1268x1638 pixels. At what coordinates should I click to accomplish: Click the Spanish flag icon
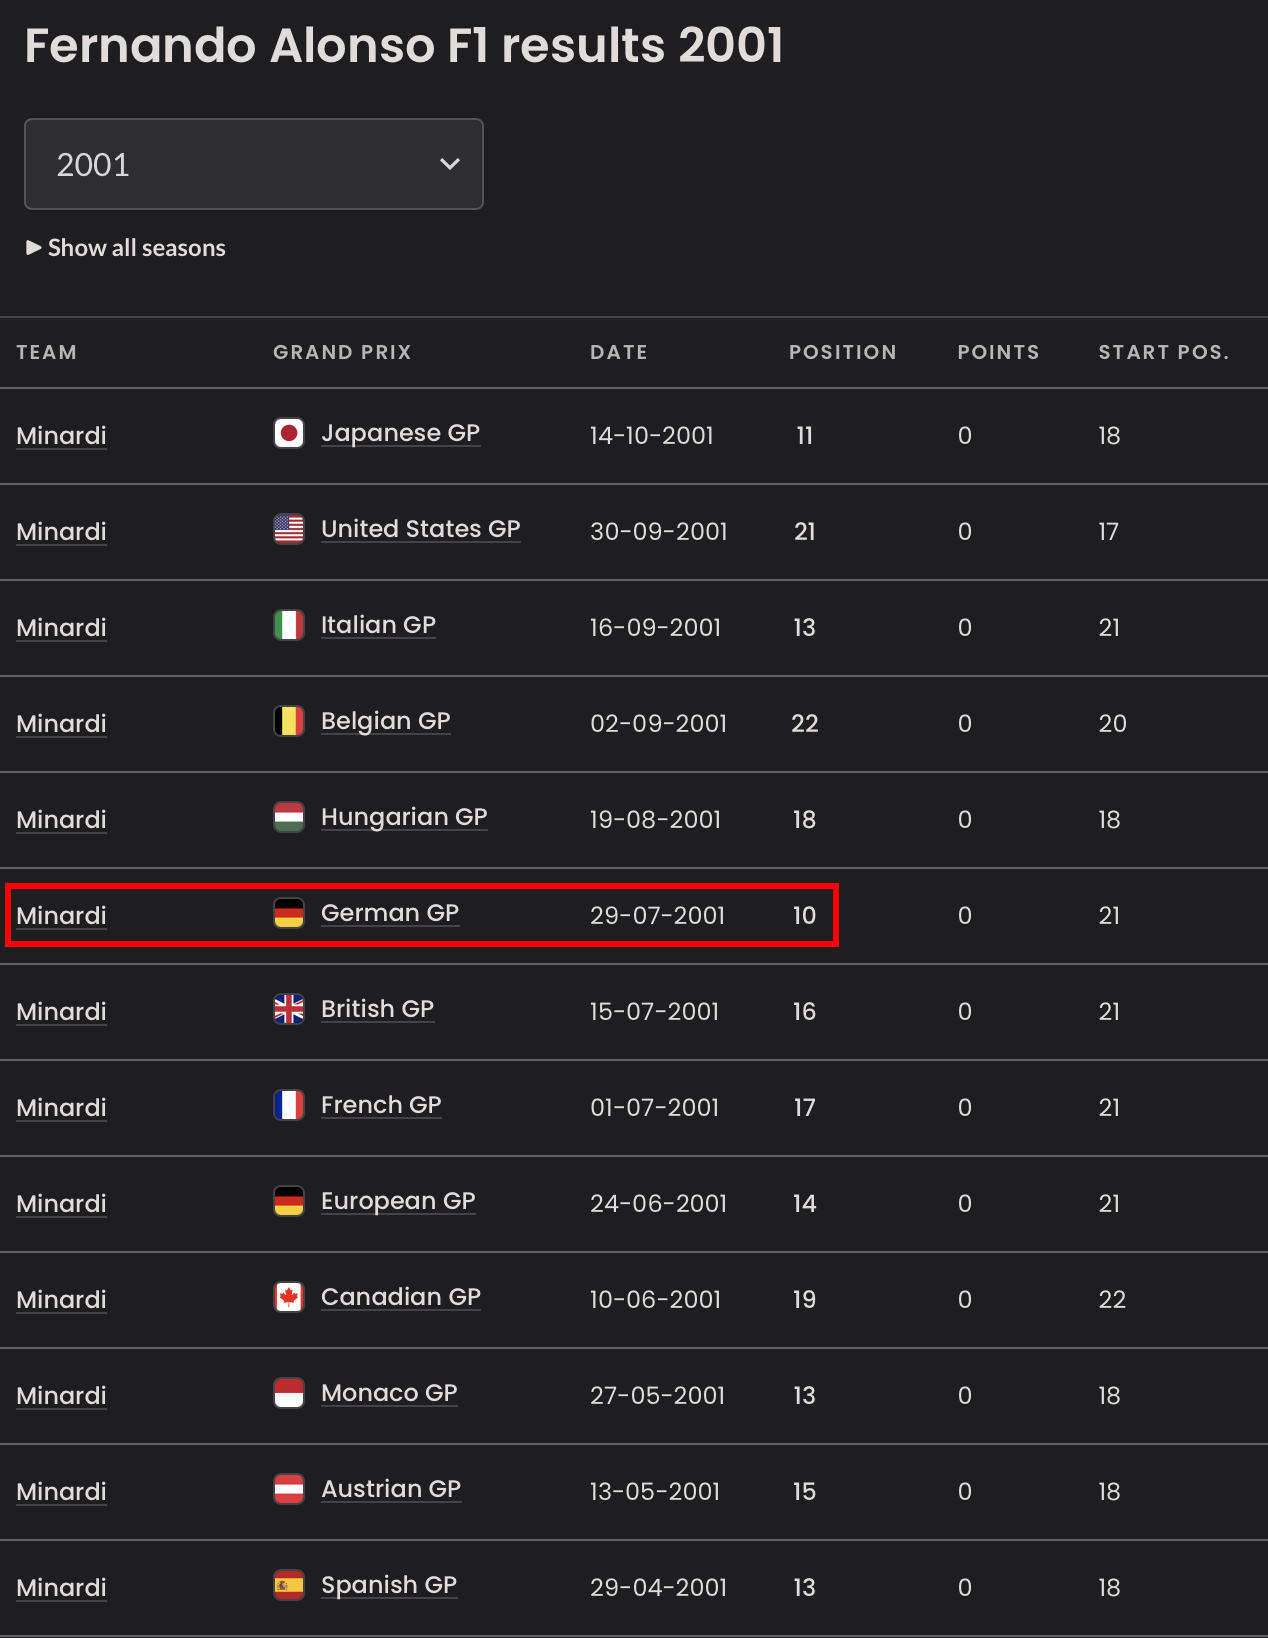pyautogui.click(x=289, y=1585)
